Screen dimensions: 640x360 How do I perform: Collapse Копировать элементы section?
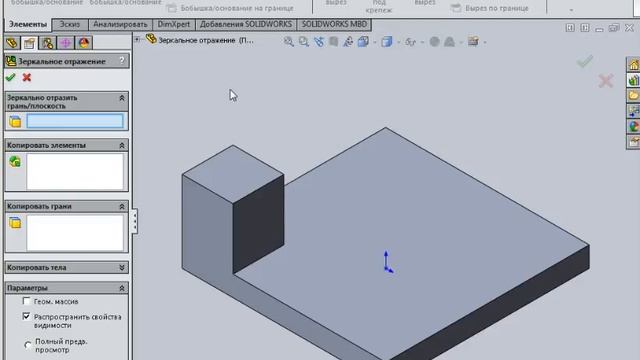tap(122, 145)
